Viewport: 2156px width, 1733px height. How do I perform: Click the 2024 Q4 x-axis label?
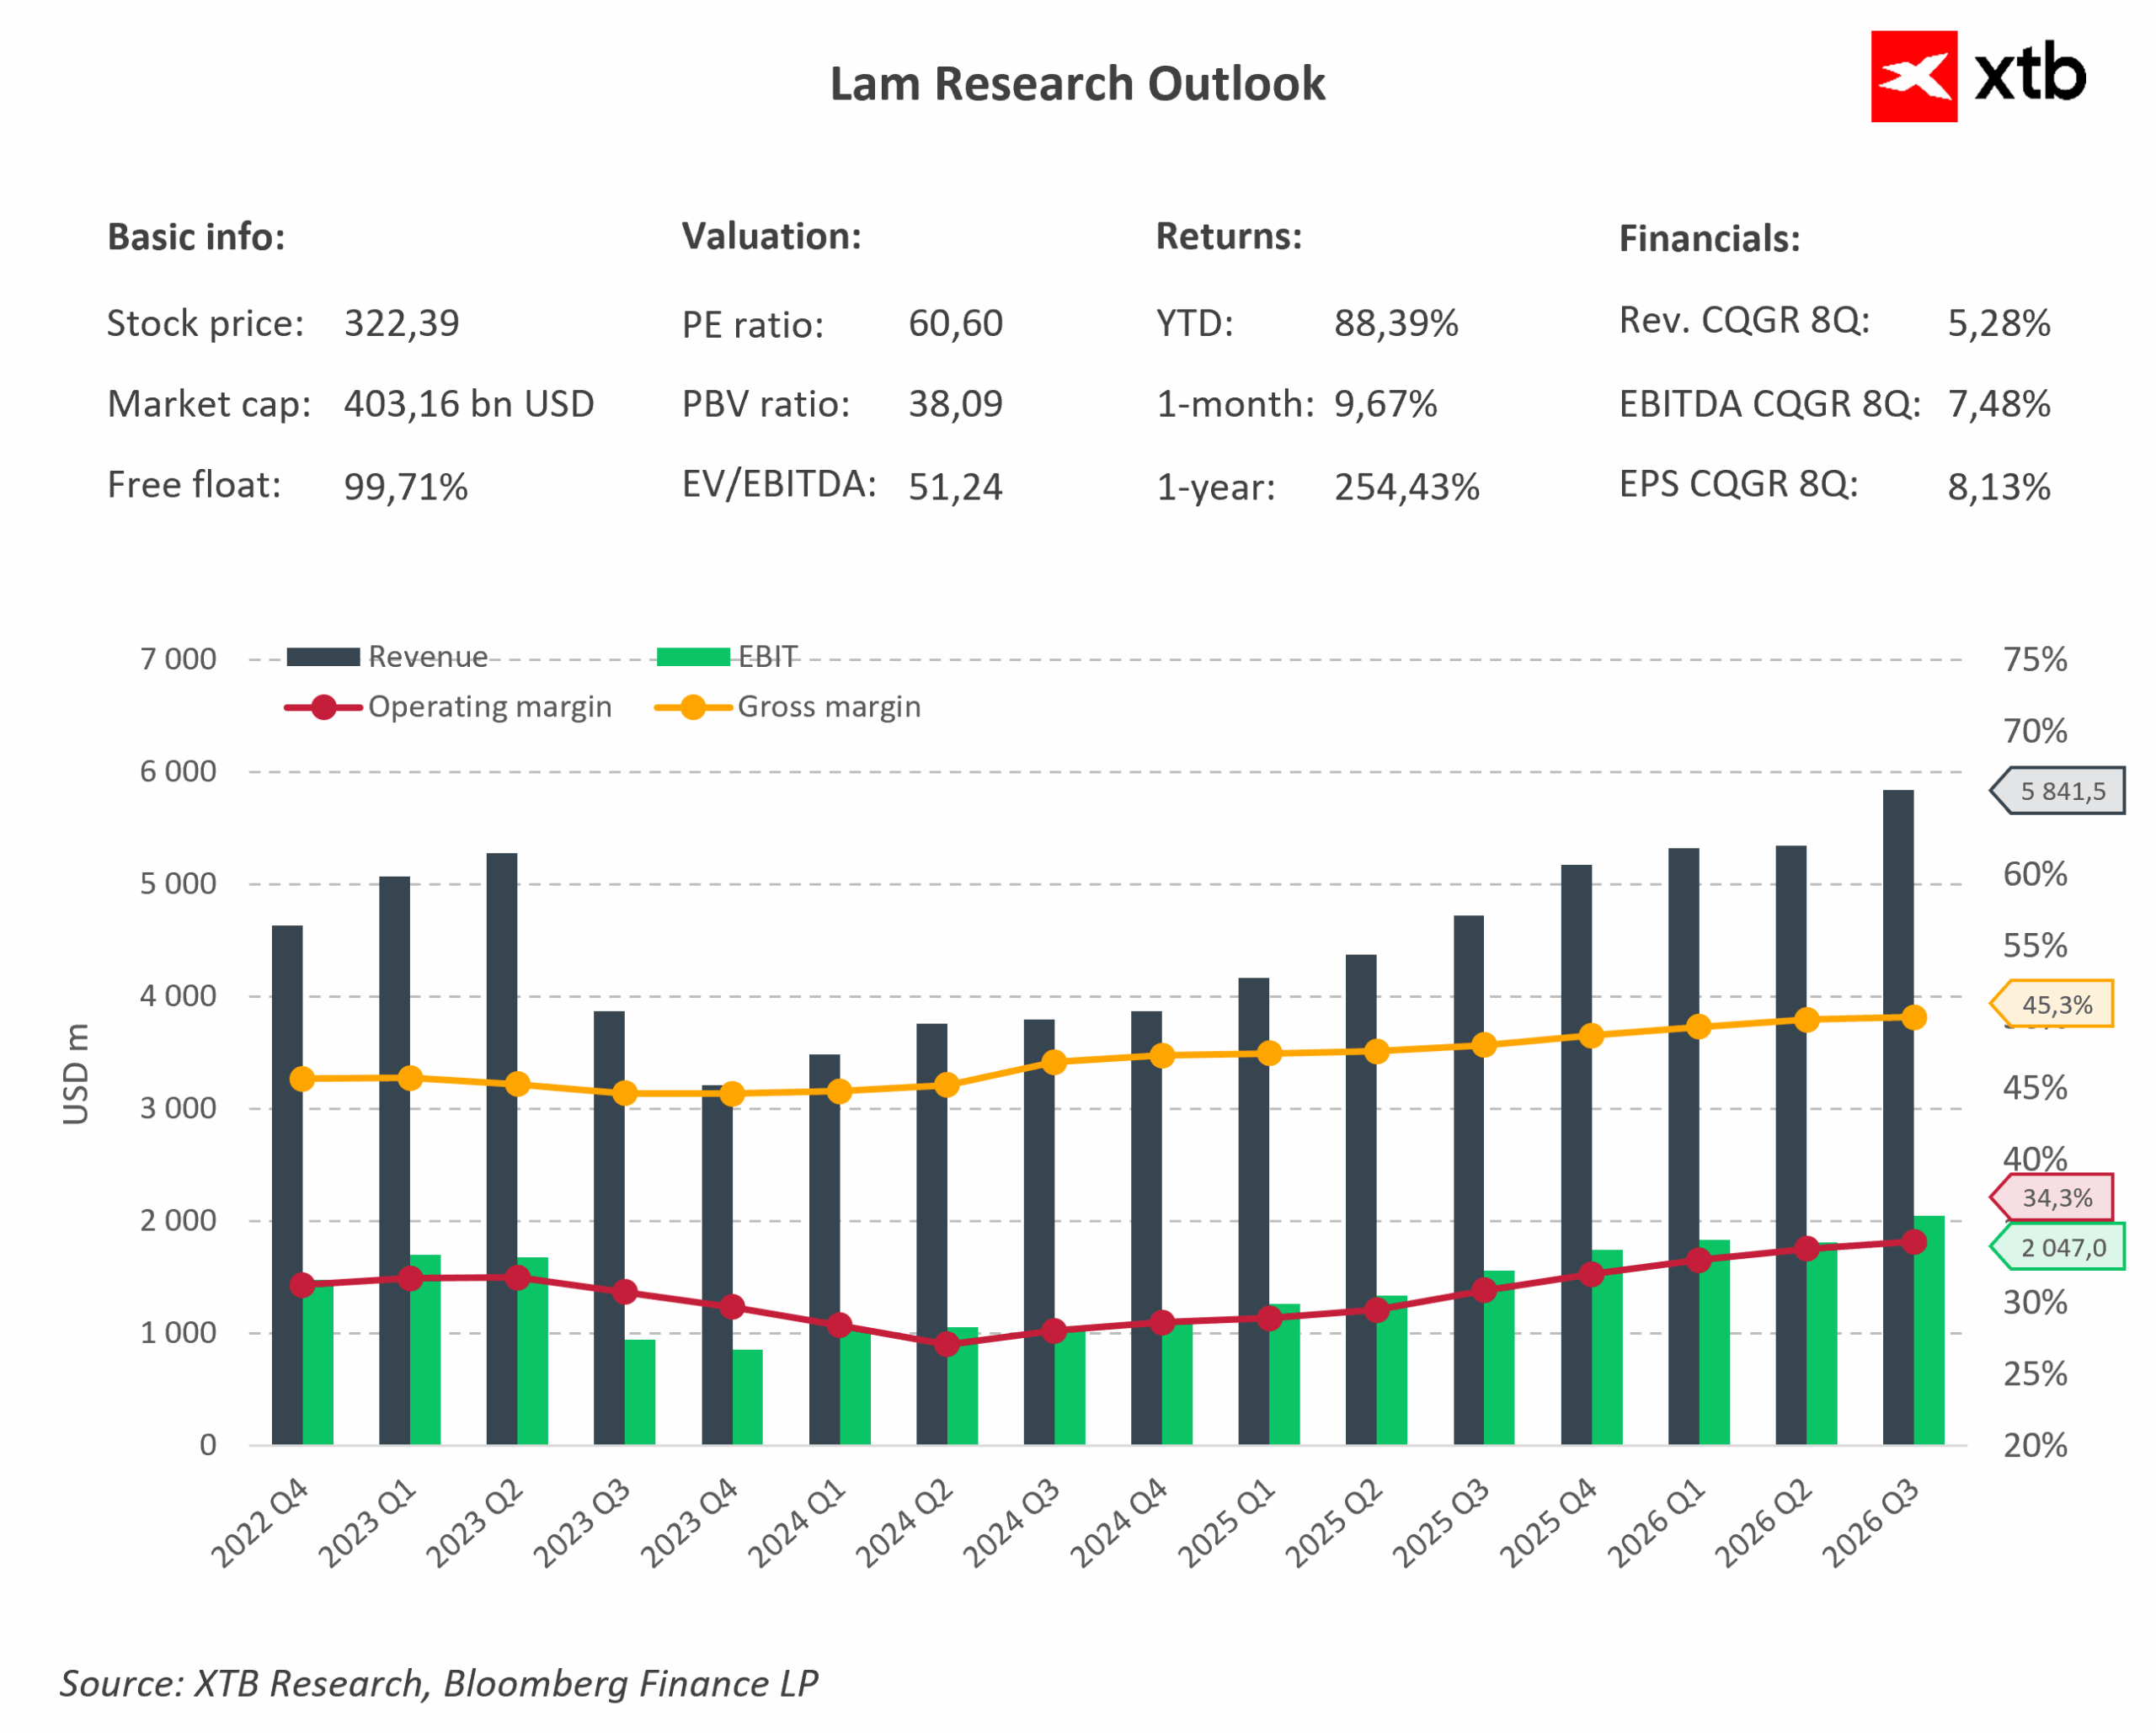click(x=1119, y=1523)
